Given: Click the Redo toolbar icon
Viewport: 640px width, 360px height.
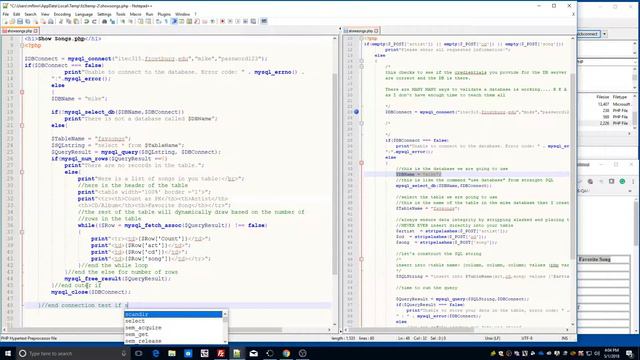Looking at the screenshot, I should [x=94, y=21].
